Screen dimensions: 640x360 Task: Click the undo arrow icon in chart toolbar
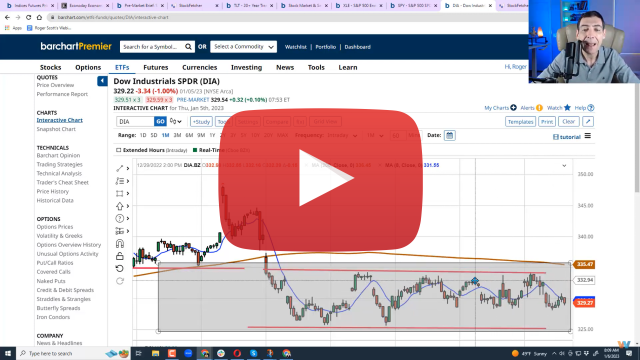coord(120,269)
